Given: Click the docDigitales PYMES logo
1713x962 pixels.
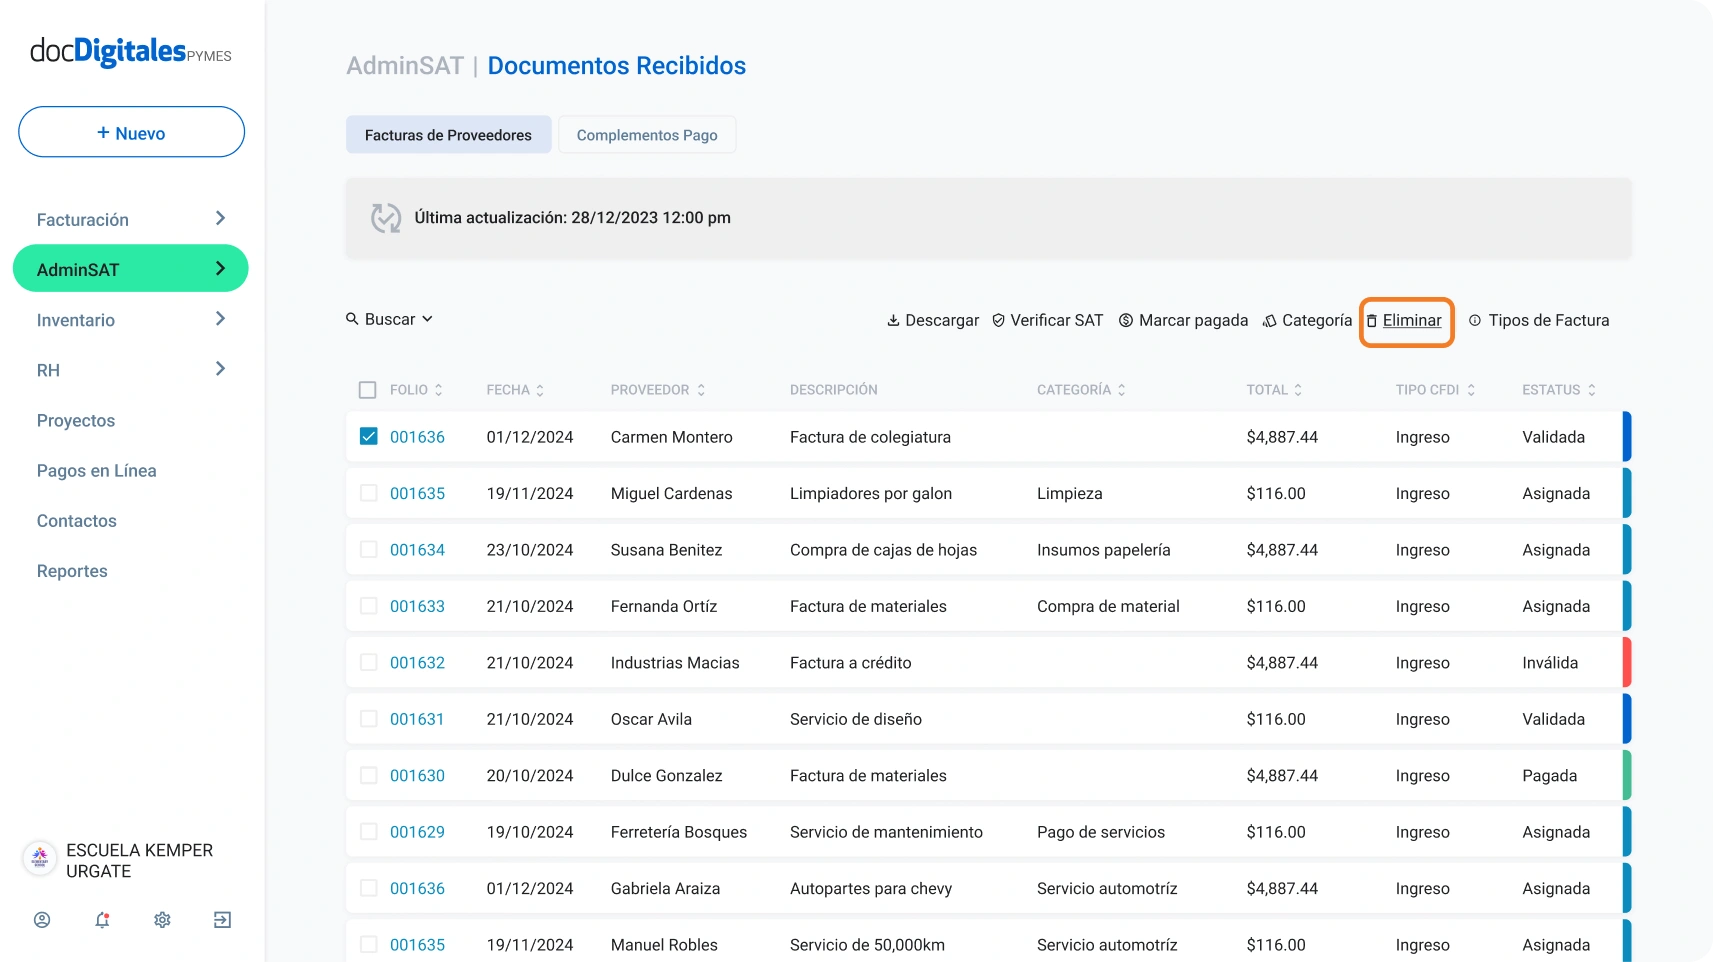Looking at the screenshot, I should click(x=131, y=52).
